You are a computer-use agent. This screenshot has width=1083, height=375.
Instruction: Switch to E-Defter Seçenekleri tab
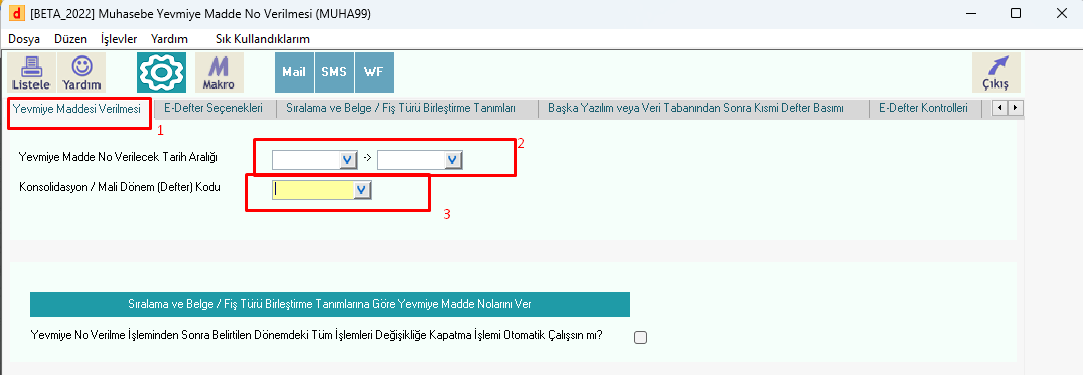pyautogui.click(x=213, y=108)
